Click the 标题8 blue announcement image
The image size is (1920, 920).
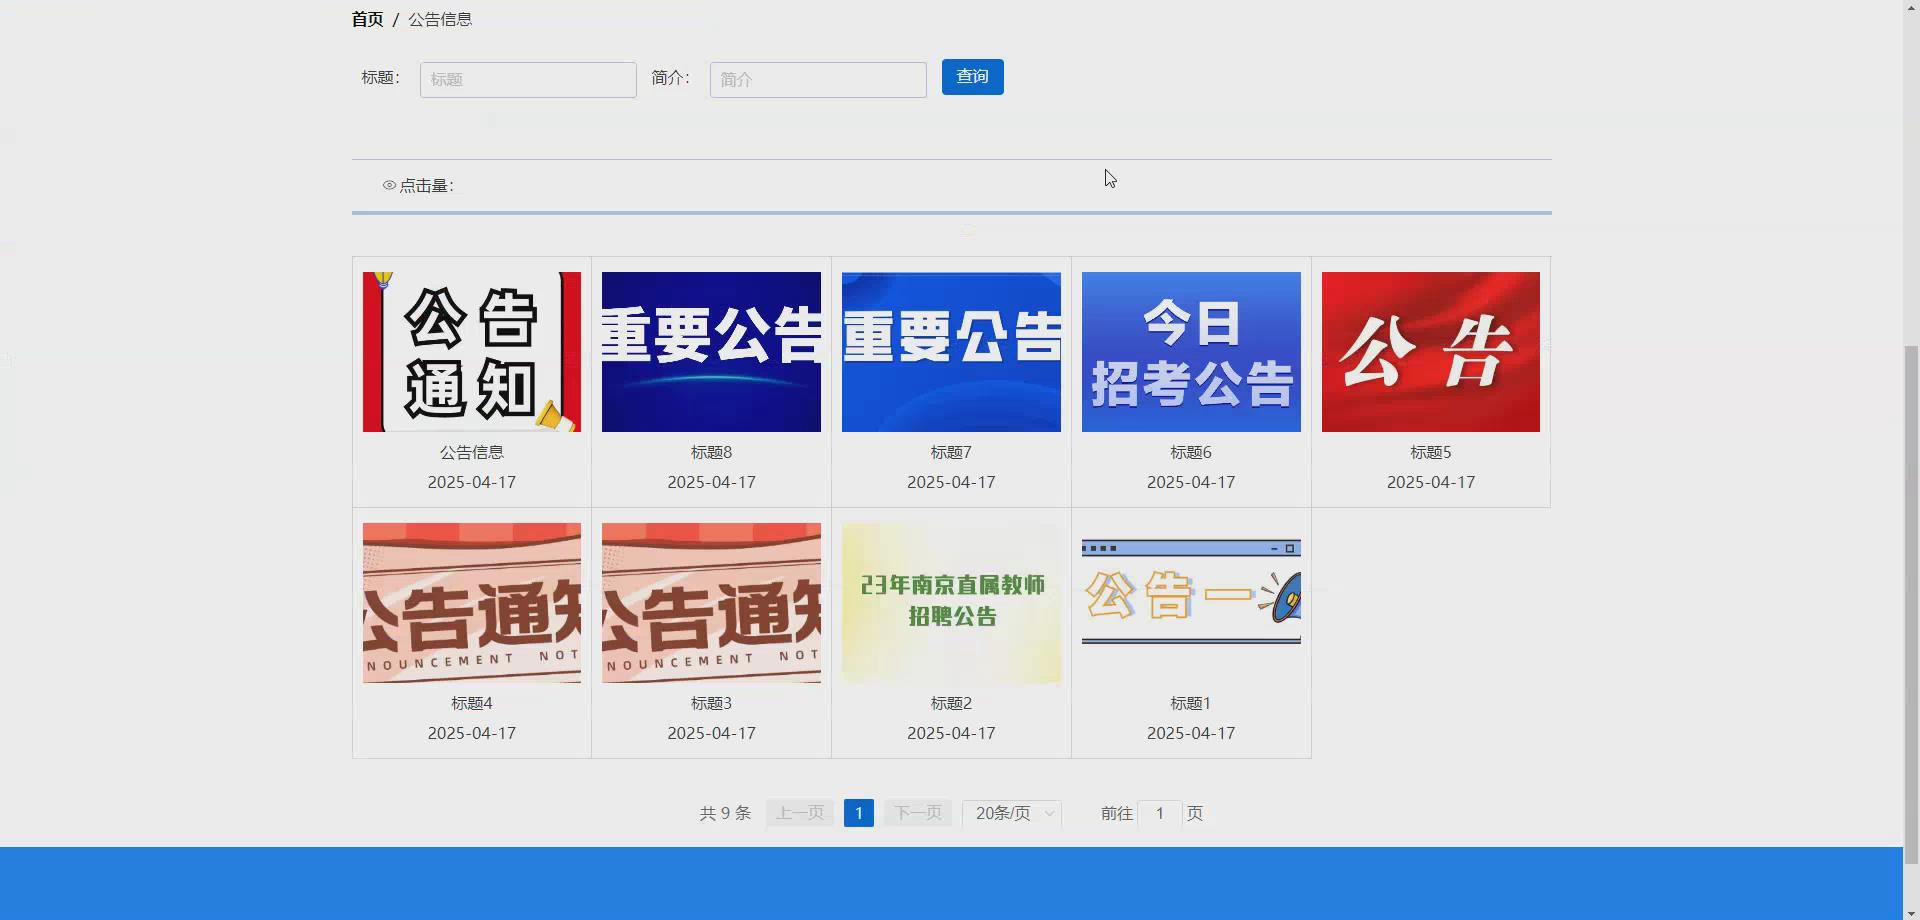(711, 351)
